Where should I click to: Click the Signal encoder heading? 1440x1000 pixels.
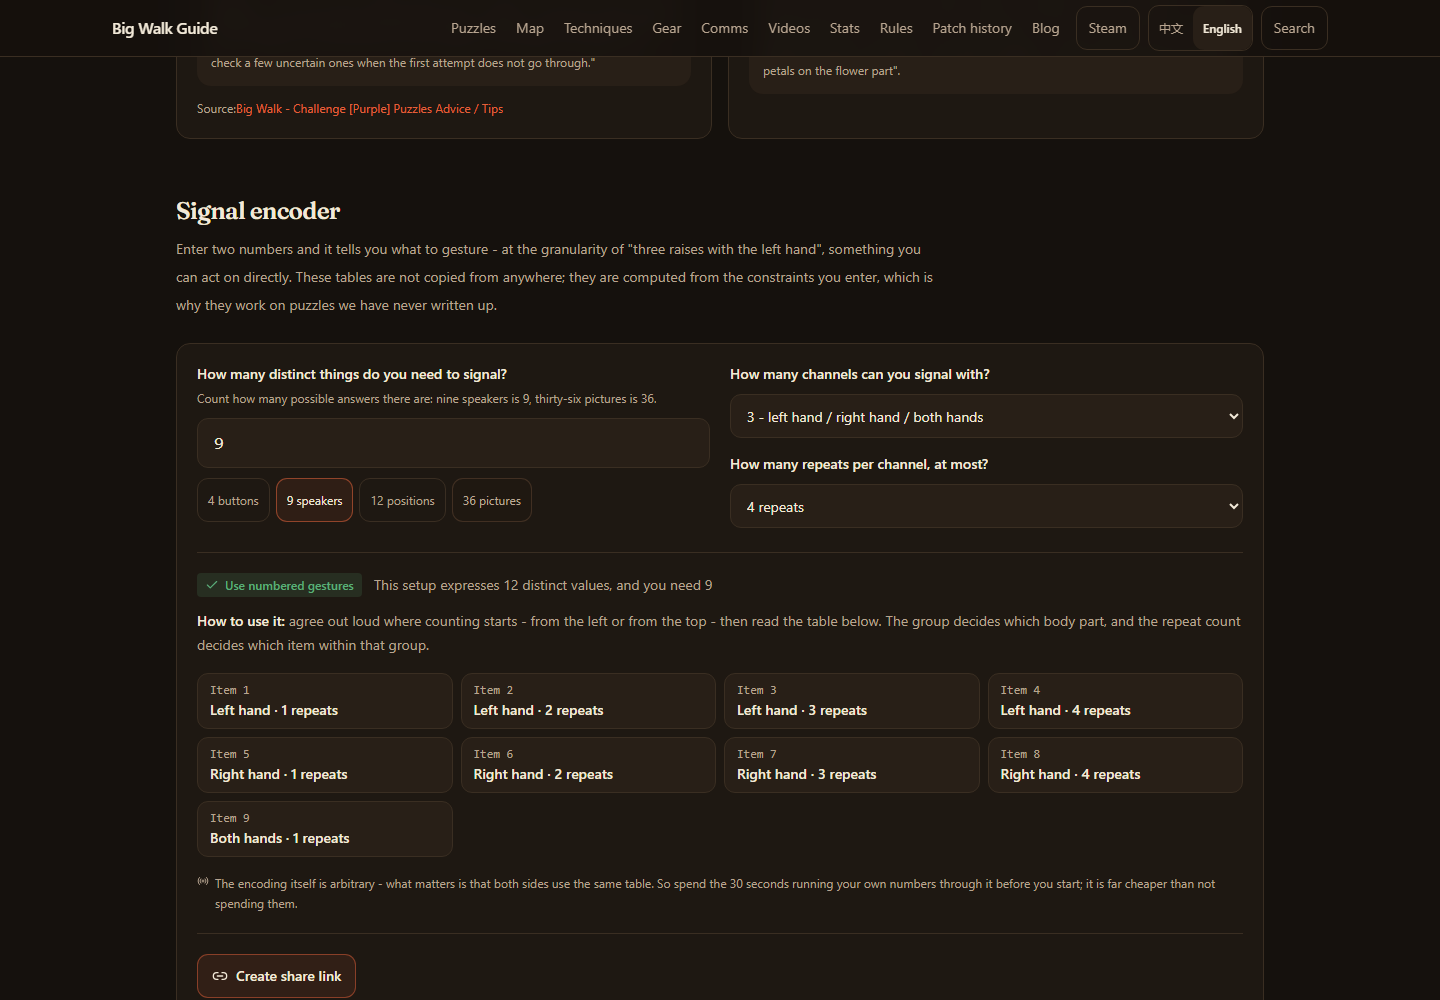258,211
